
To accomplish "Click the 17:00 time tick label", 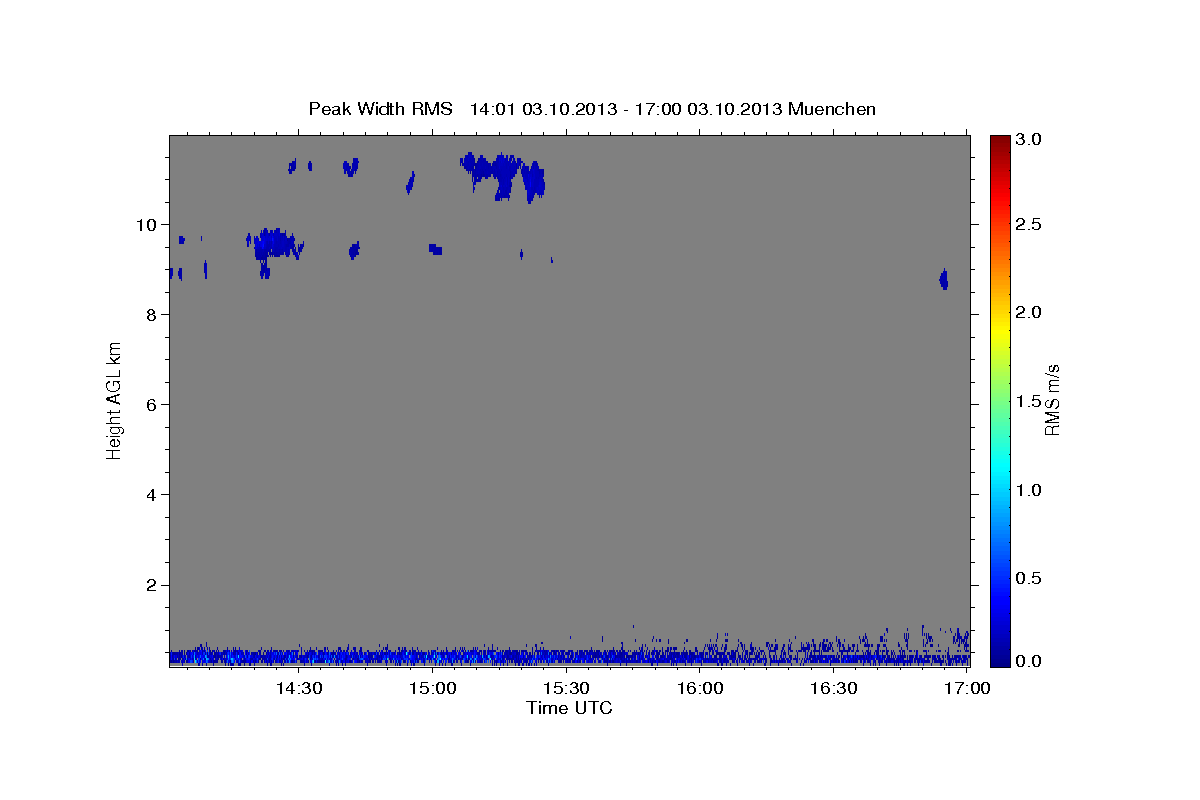I will click(968, 689).
